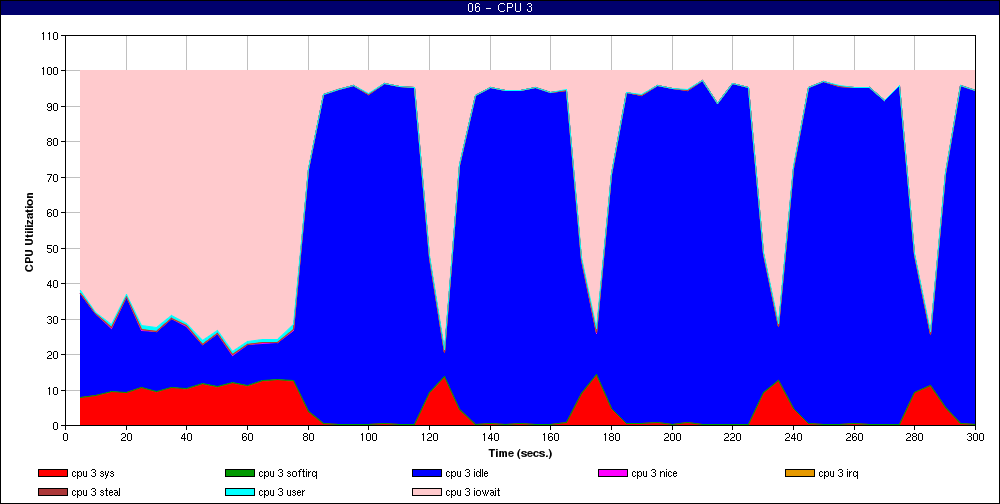This screenshot has height=504, width=1000.
Task: Select the 'cpu 3 idle' legend label
Action: [x=467, y=473]
